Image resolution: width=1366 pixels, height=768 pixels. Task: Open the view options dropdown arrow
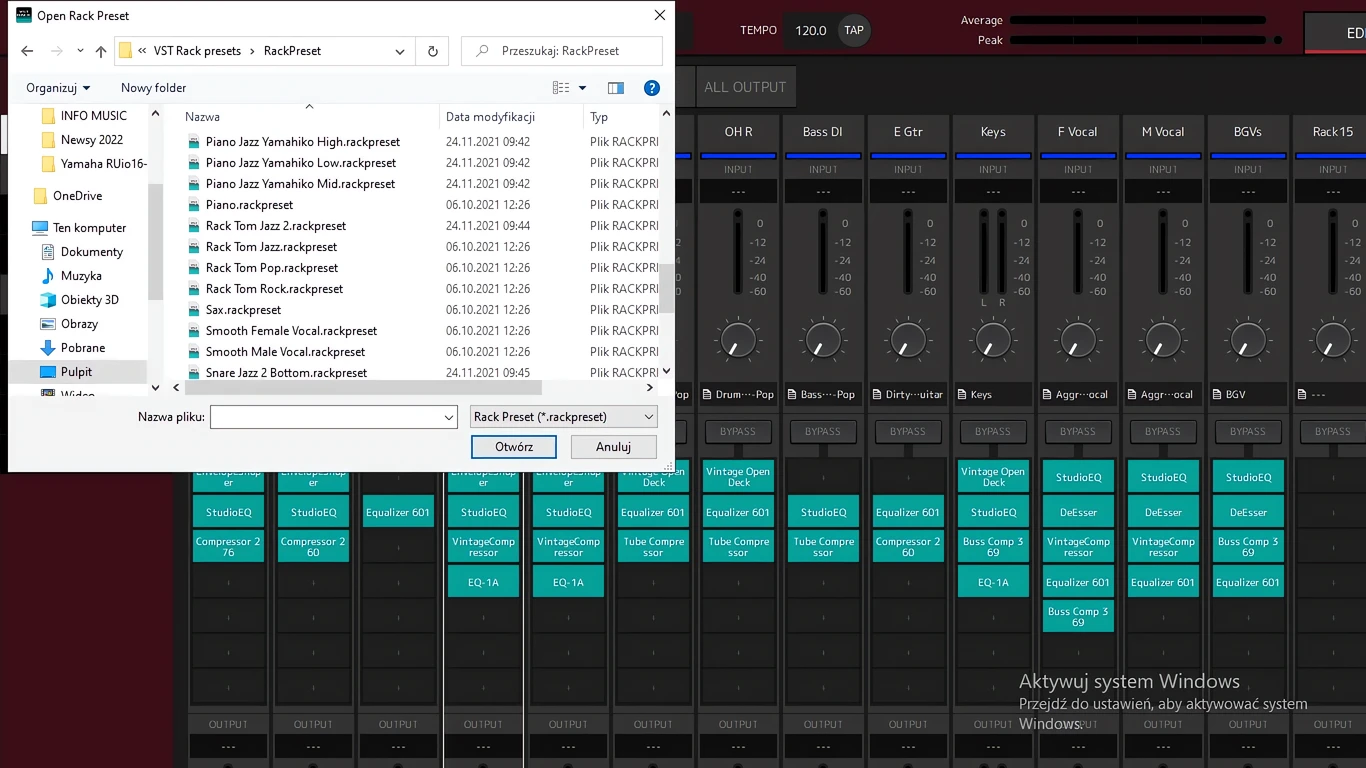point(583,88)
